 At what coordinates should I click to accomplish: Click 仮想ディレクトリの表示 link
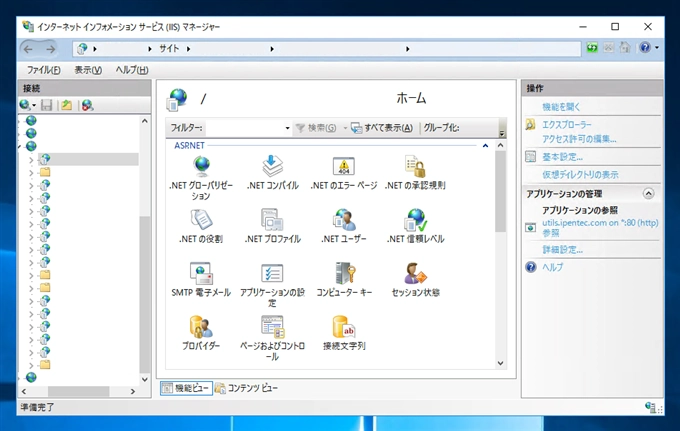coord(580,175)
